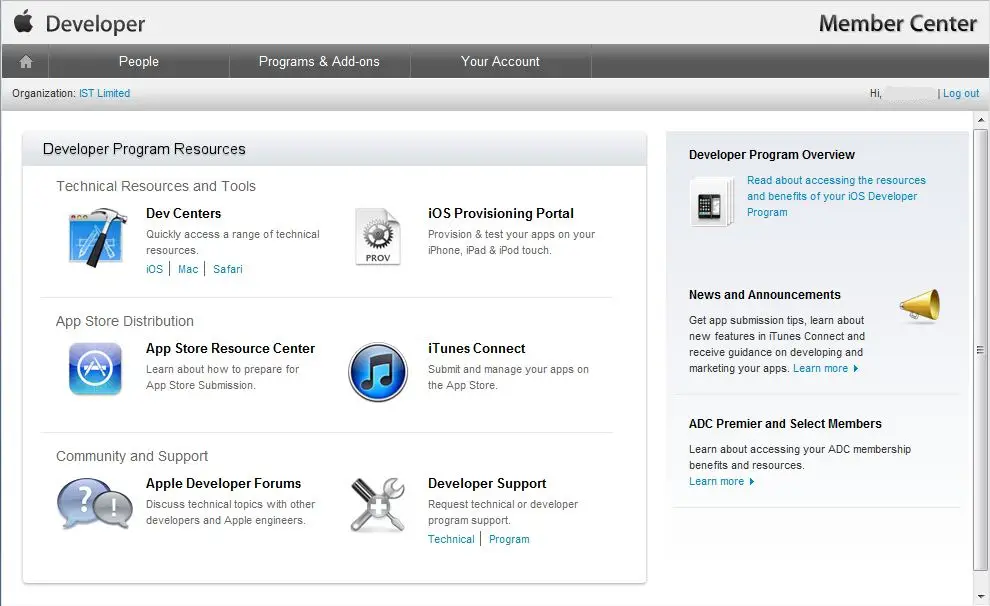The height and width of the screenshot is (606, 990).
Task: Click the Log out link
Action: [961, 94]
